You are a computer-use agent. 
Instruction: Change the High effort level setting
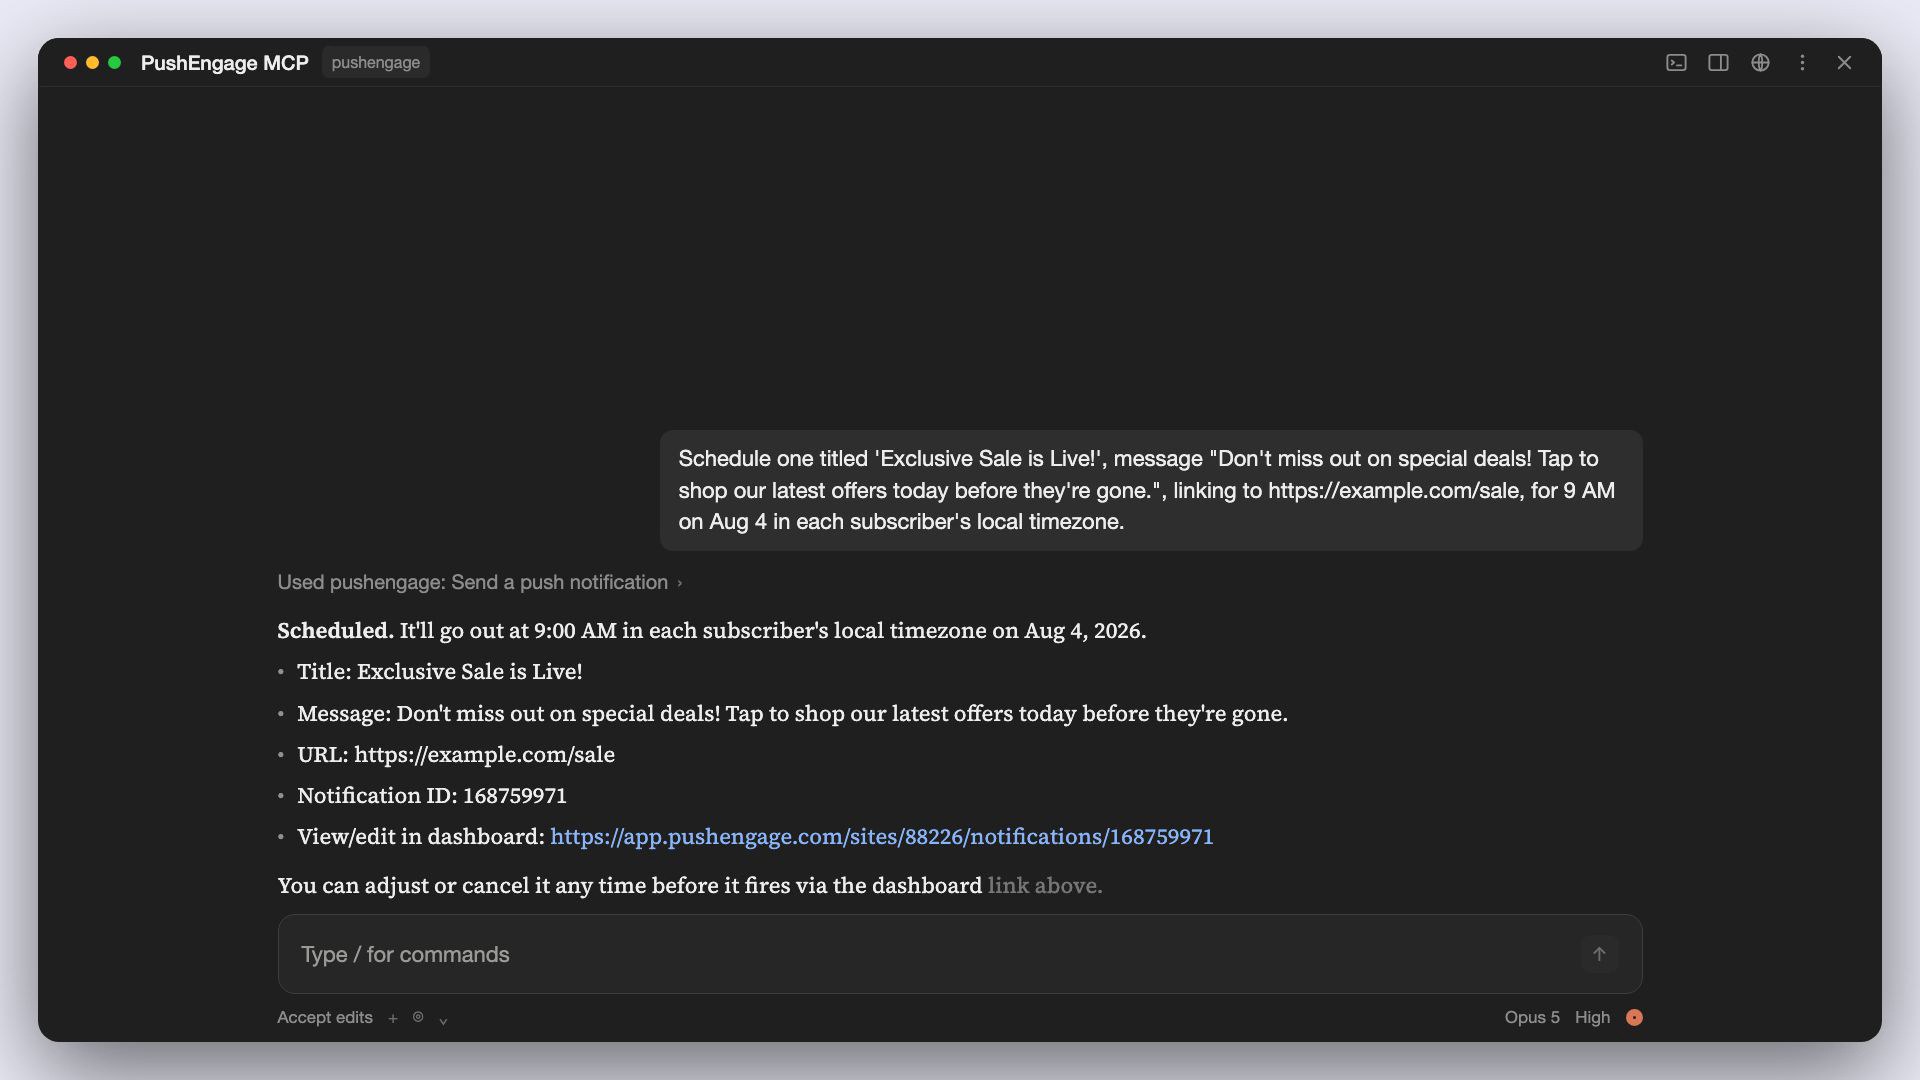tap(1592, 1017)
